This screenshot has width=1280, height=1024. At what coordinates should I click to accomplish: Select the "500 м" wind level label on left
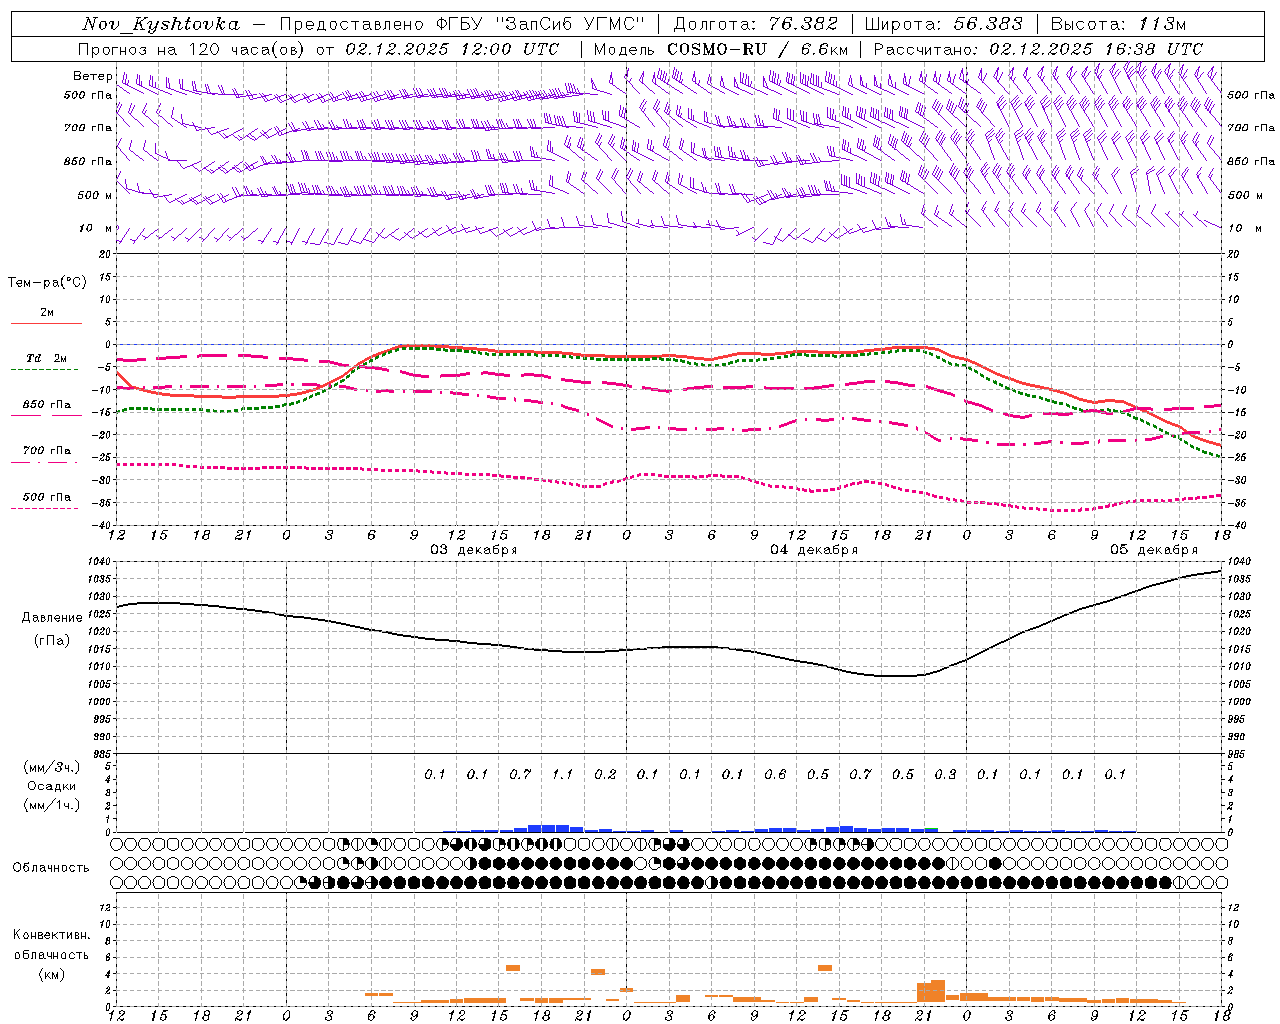(x=94, y=195)
